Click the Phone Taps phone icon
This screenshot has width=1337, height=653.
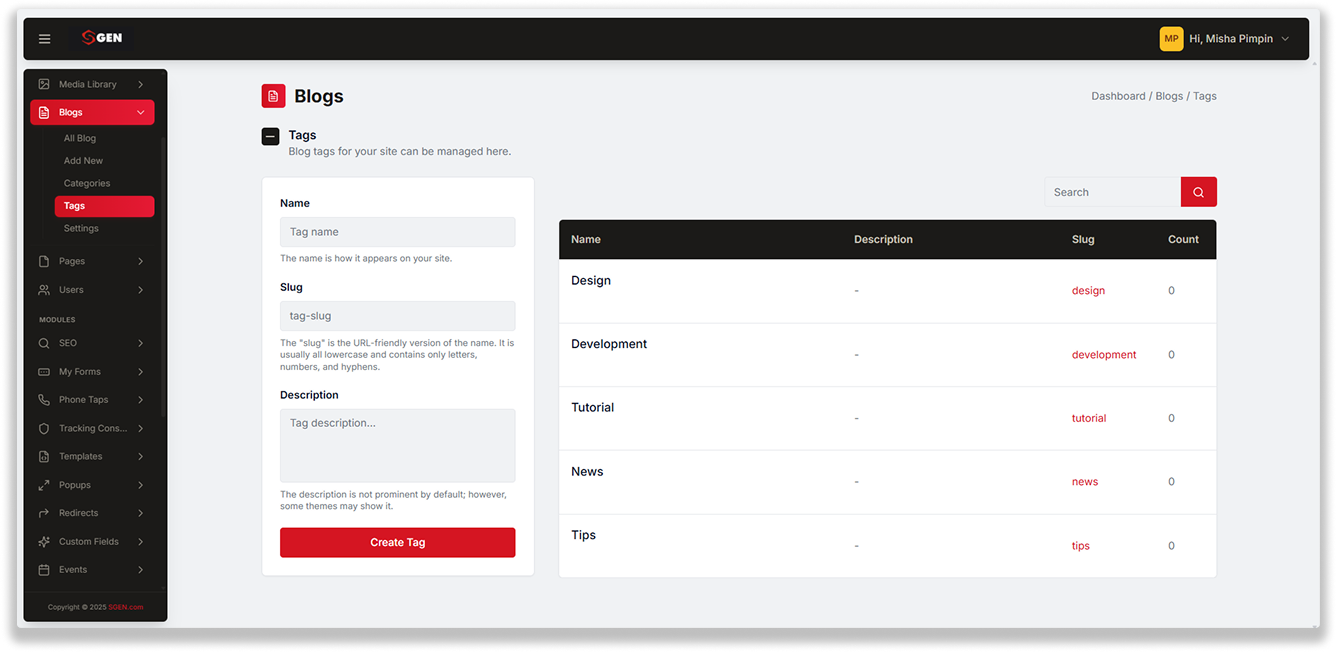pyautogui.click(x=44, y=400)
